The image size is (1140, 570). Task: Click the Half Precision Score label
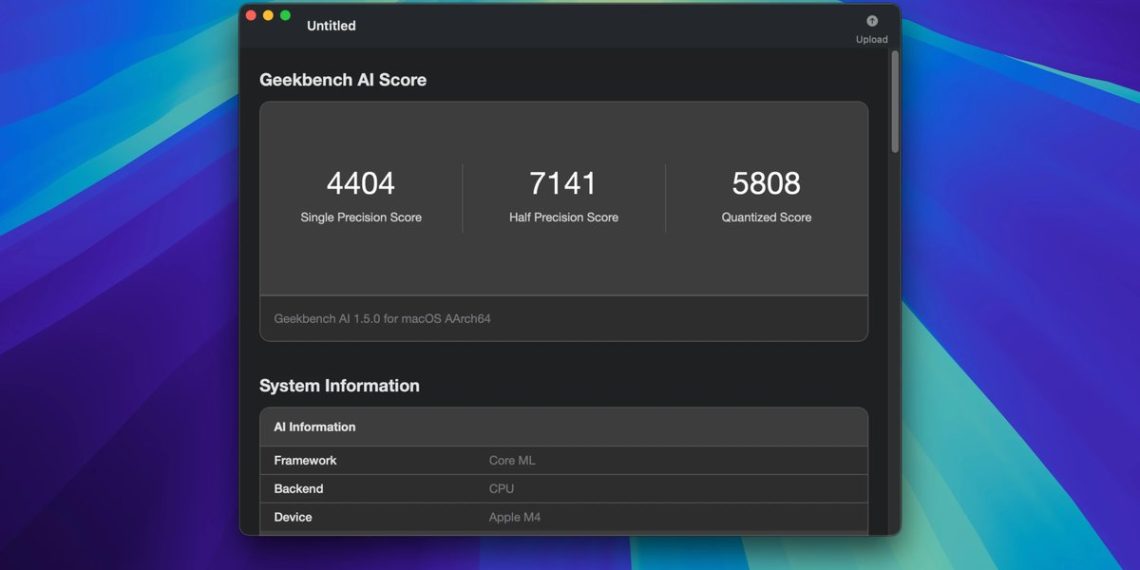coord(563,217)
